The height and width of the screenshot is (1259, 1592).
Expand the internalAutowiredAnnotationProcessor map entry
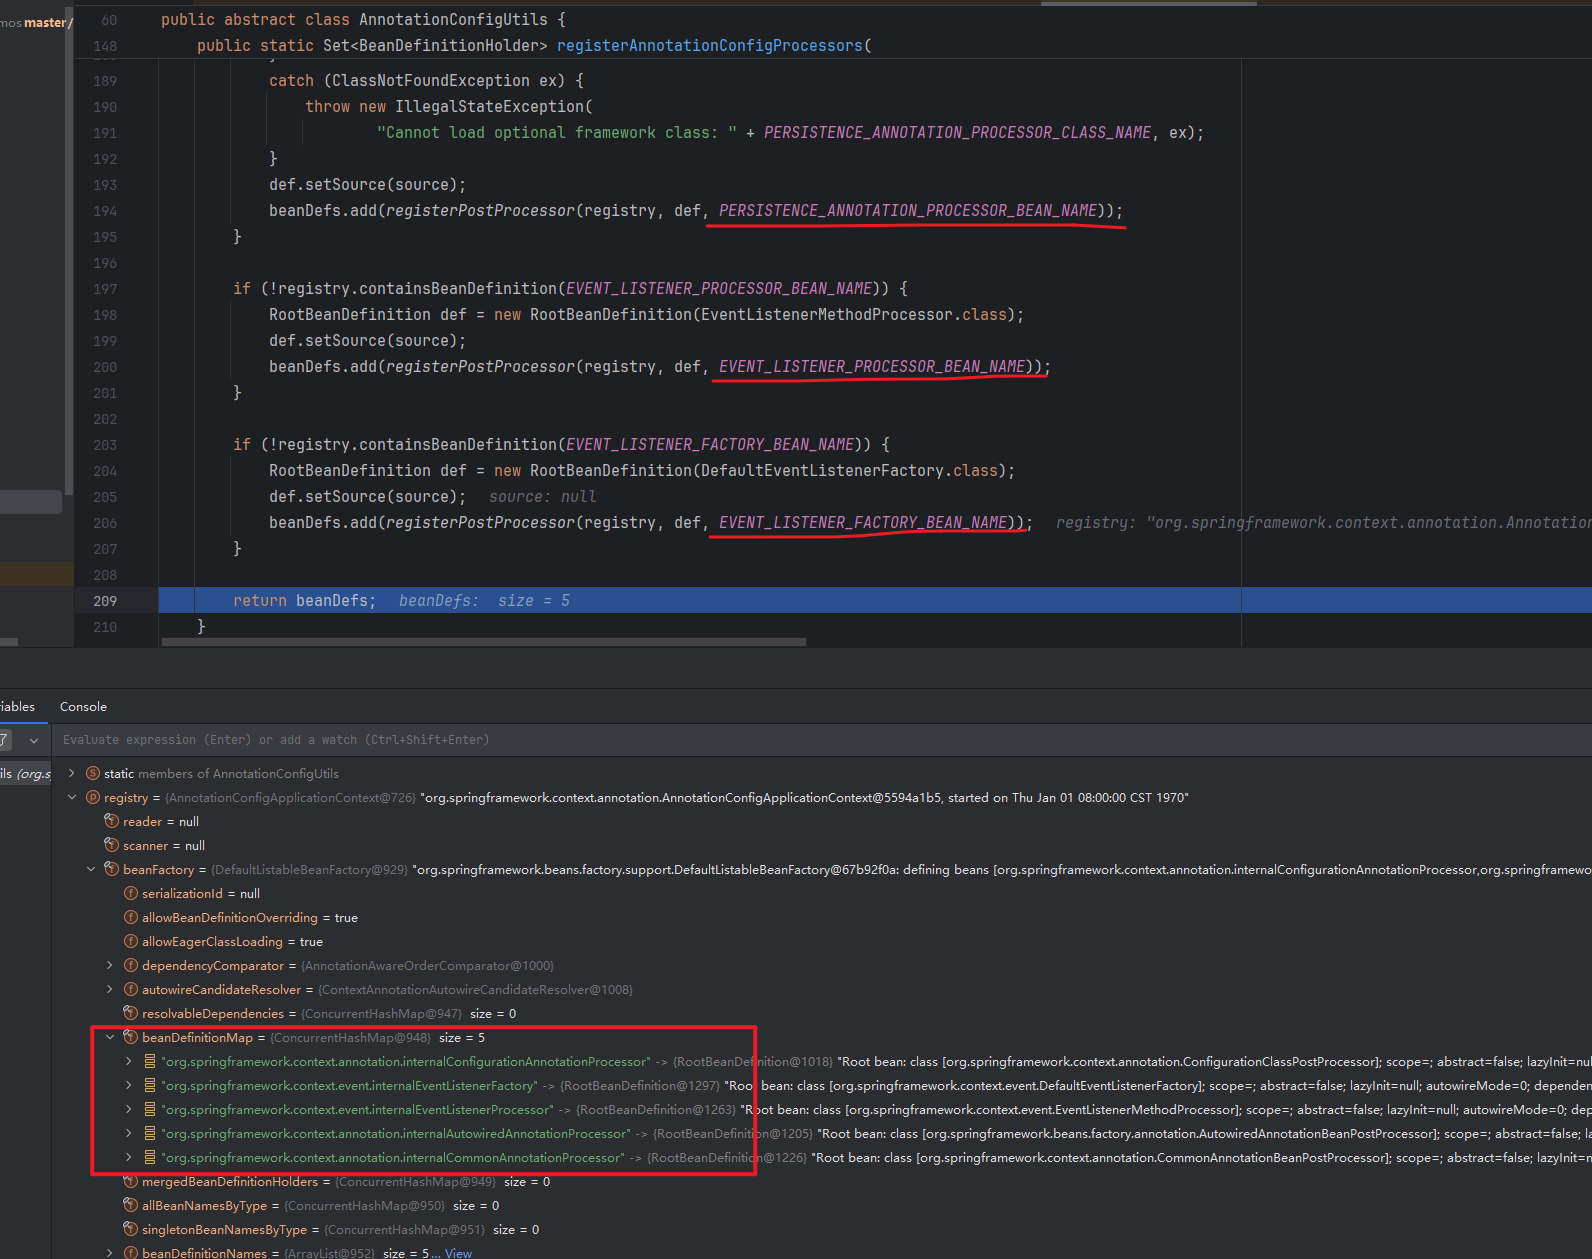129,1133
